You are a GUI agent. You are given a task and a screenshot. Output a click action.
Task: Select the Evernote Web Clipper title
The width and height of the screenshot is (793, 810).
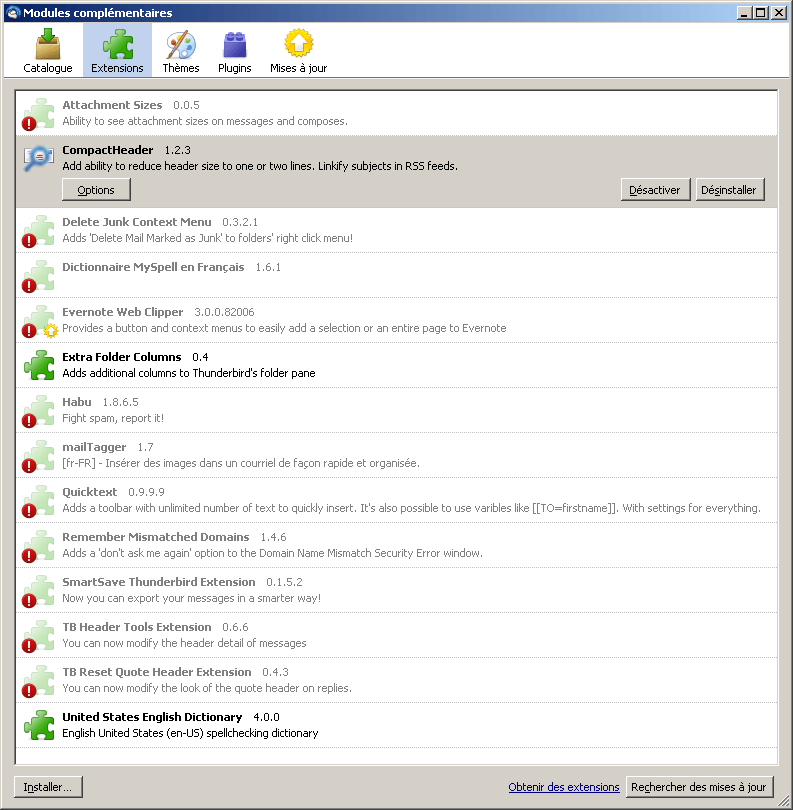point(123,312)
